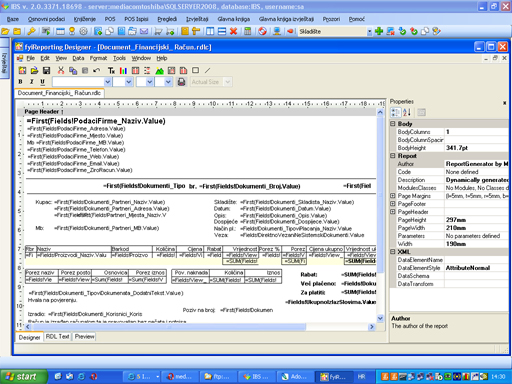512x384 pixels.
Task: Expand the PageFooter property
Action: [x=393, y=204]
